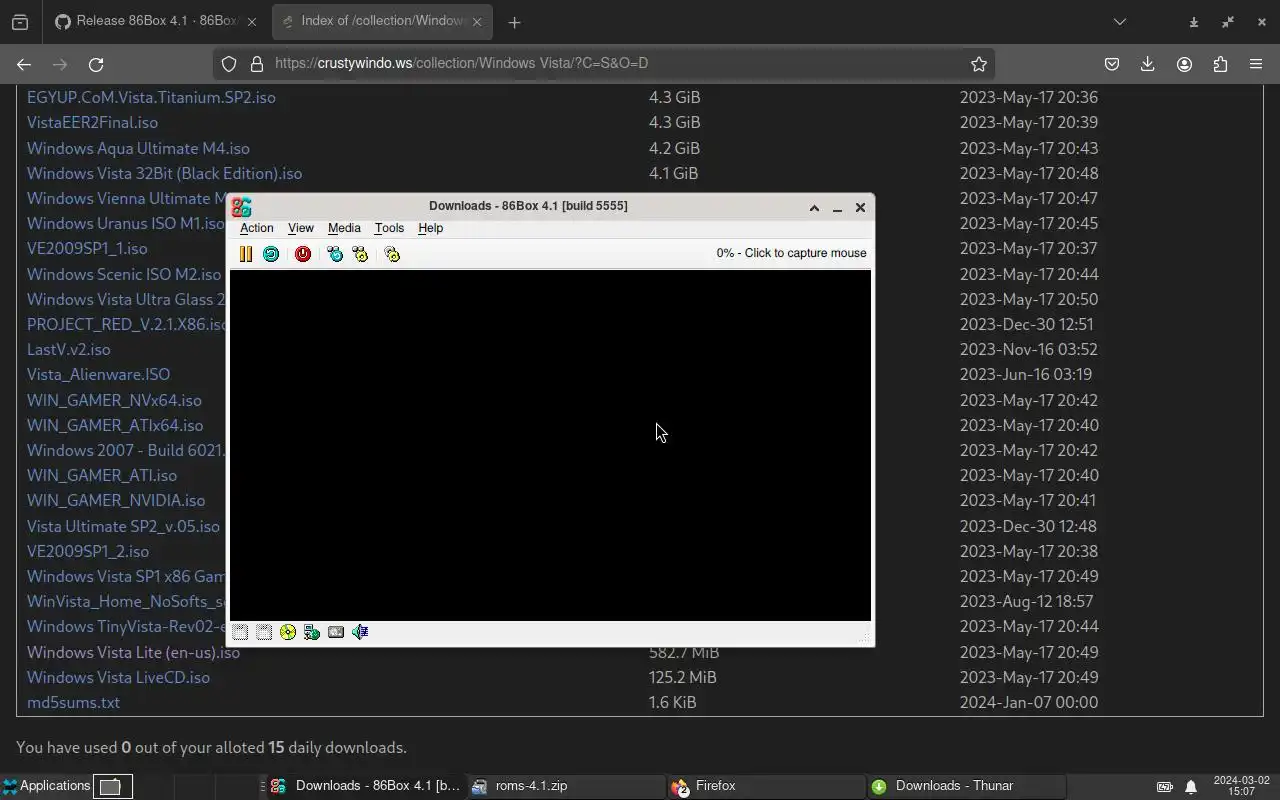Screen dimensions: 1280x800
Task: Click the hard reset icon in 86Box toolbar
Action: (x=271, y=254)
